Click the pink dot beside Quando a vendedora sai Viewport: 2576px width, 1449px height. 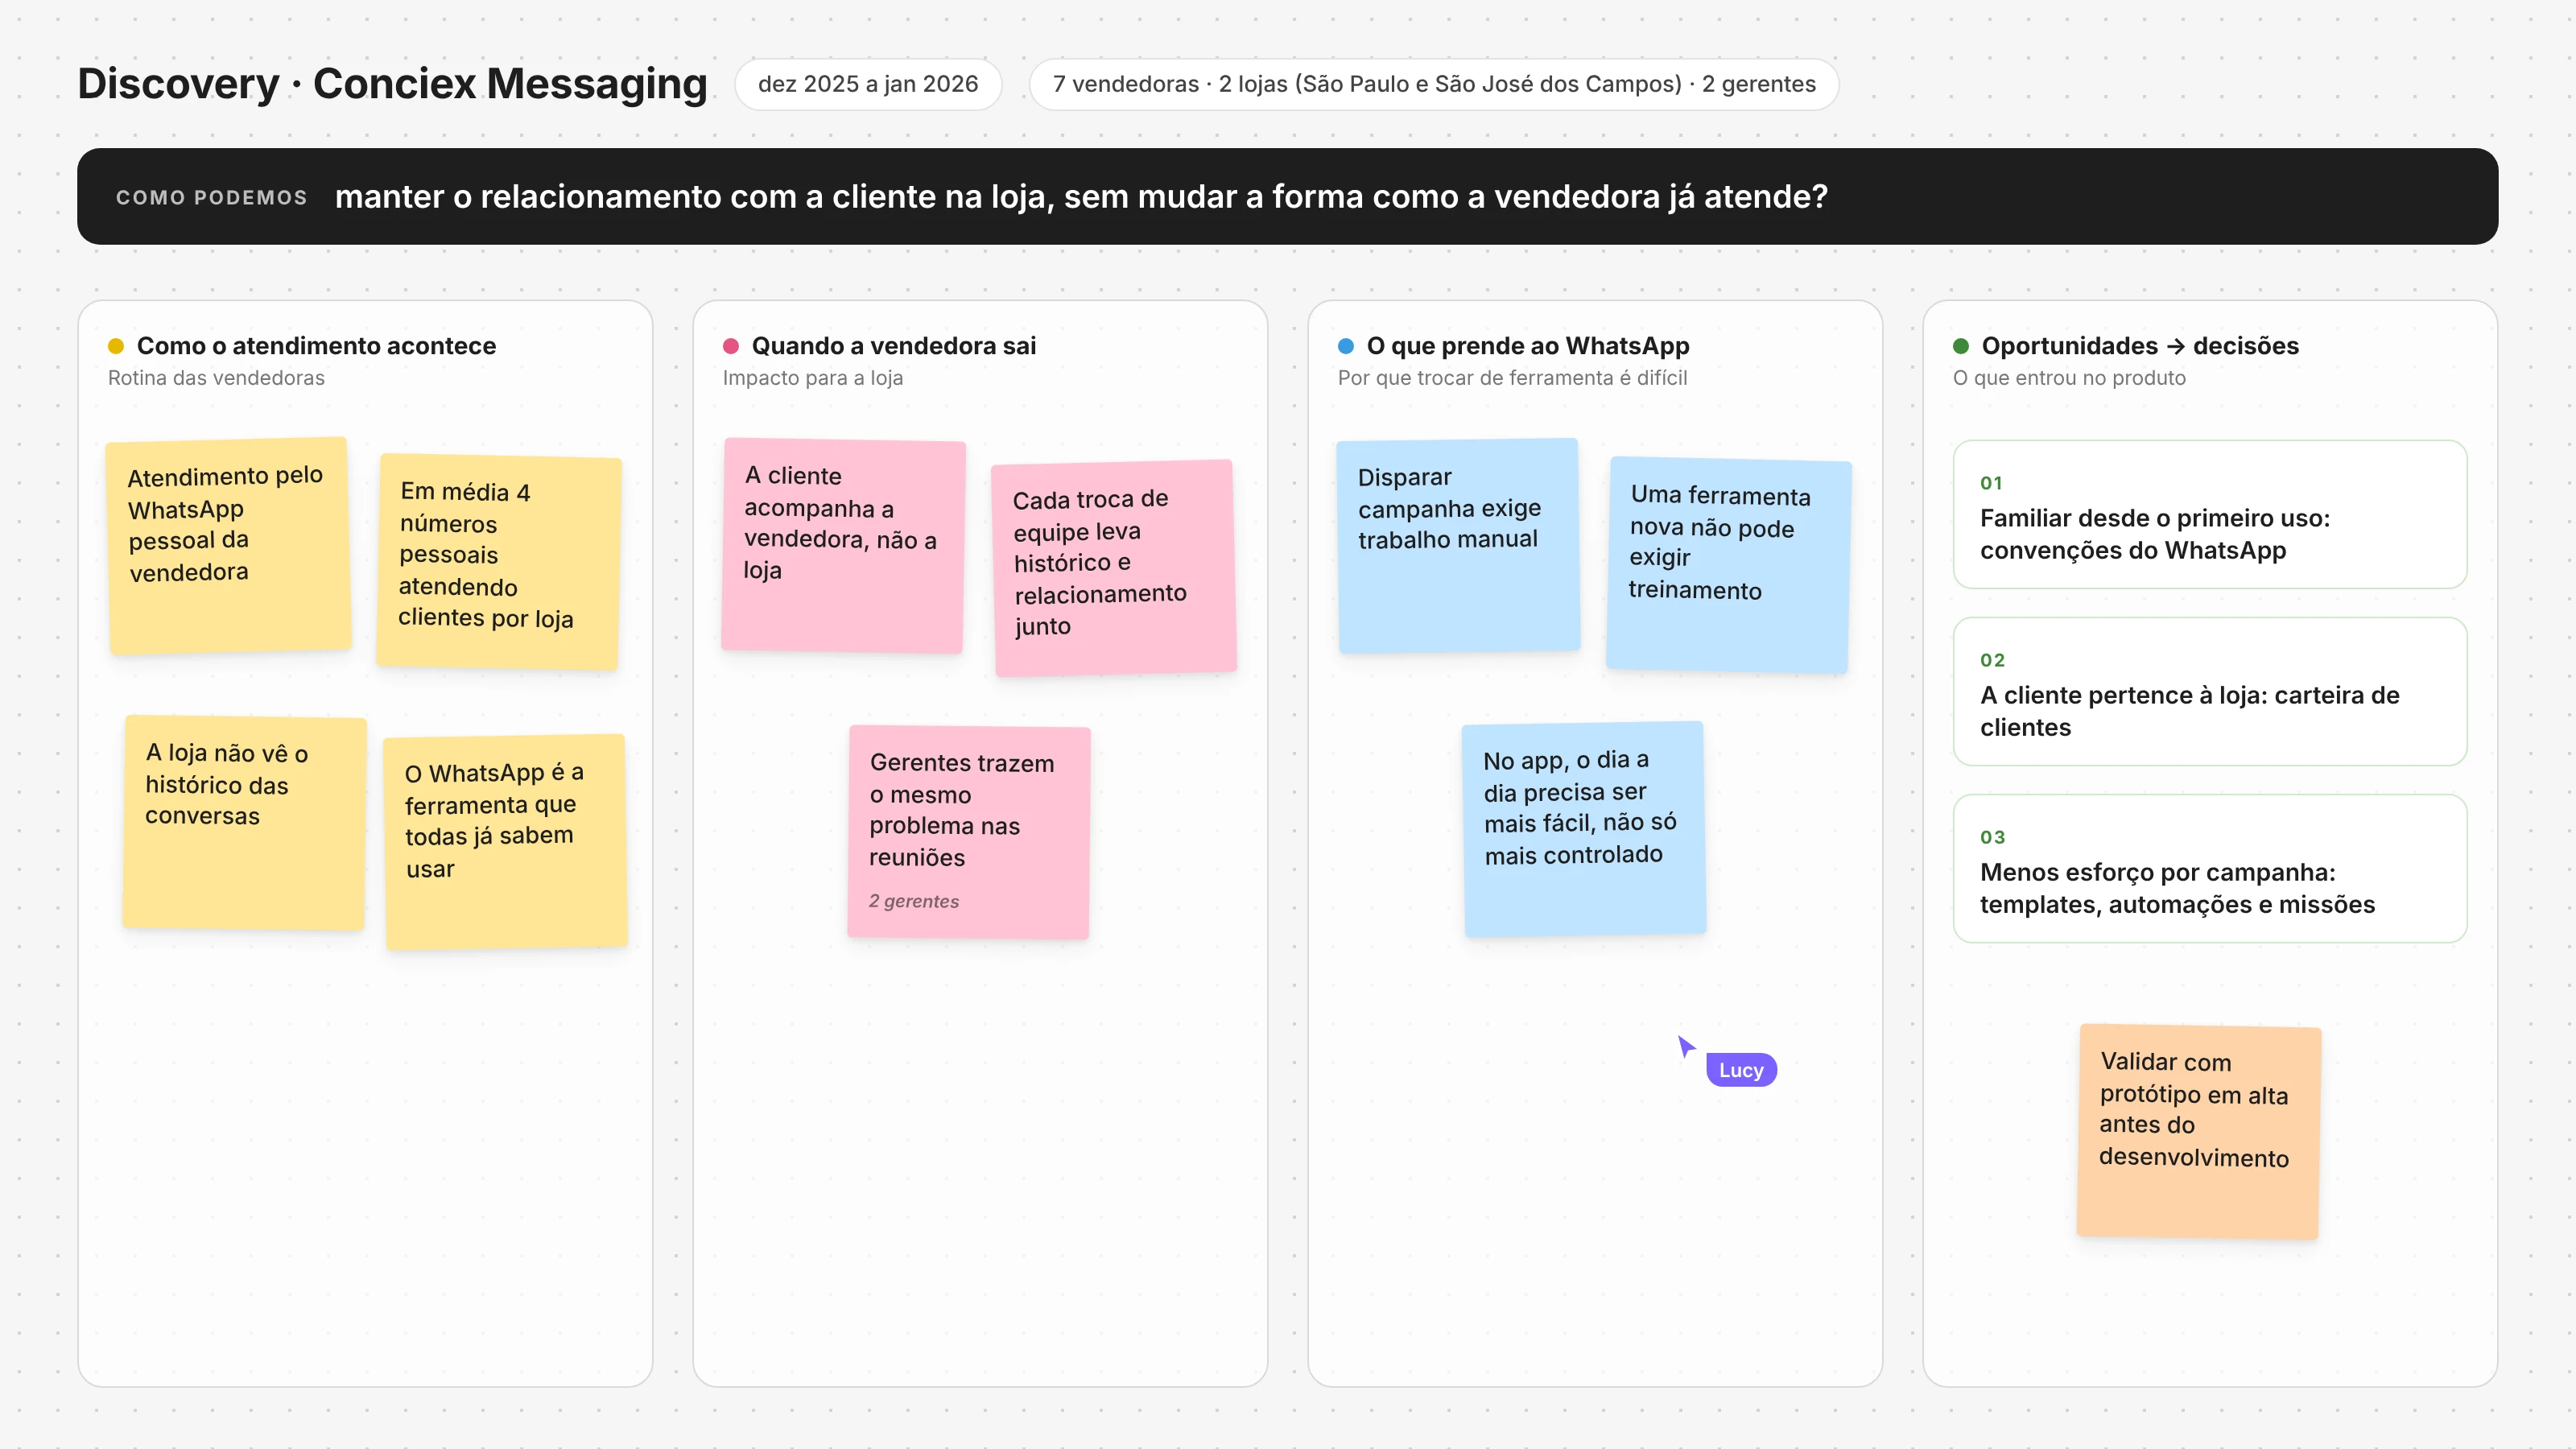(x=731, y=346)
